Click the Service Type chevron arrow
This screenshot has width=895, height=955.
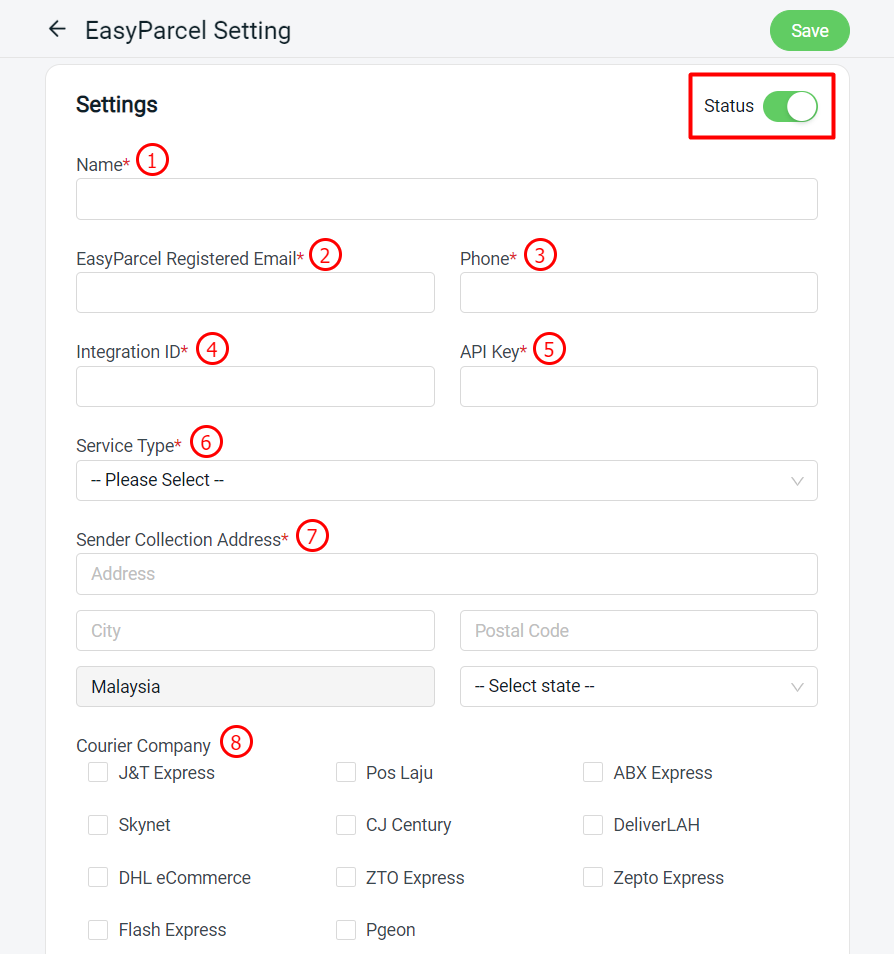(x=797, y=481)
